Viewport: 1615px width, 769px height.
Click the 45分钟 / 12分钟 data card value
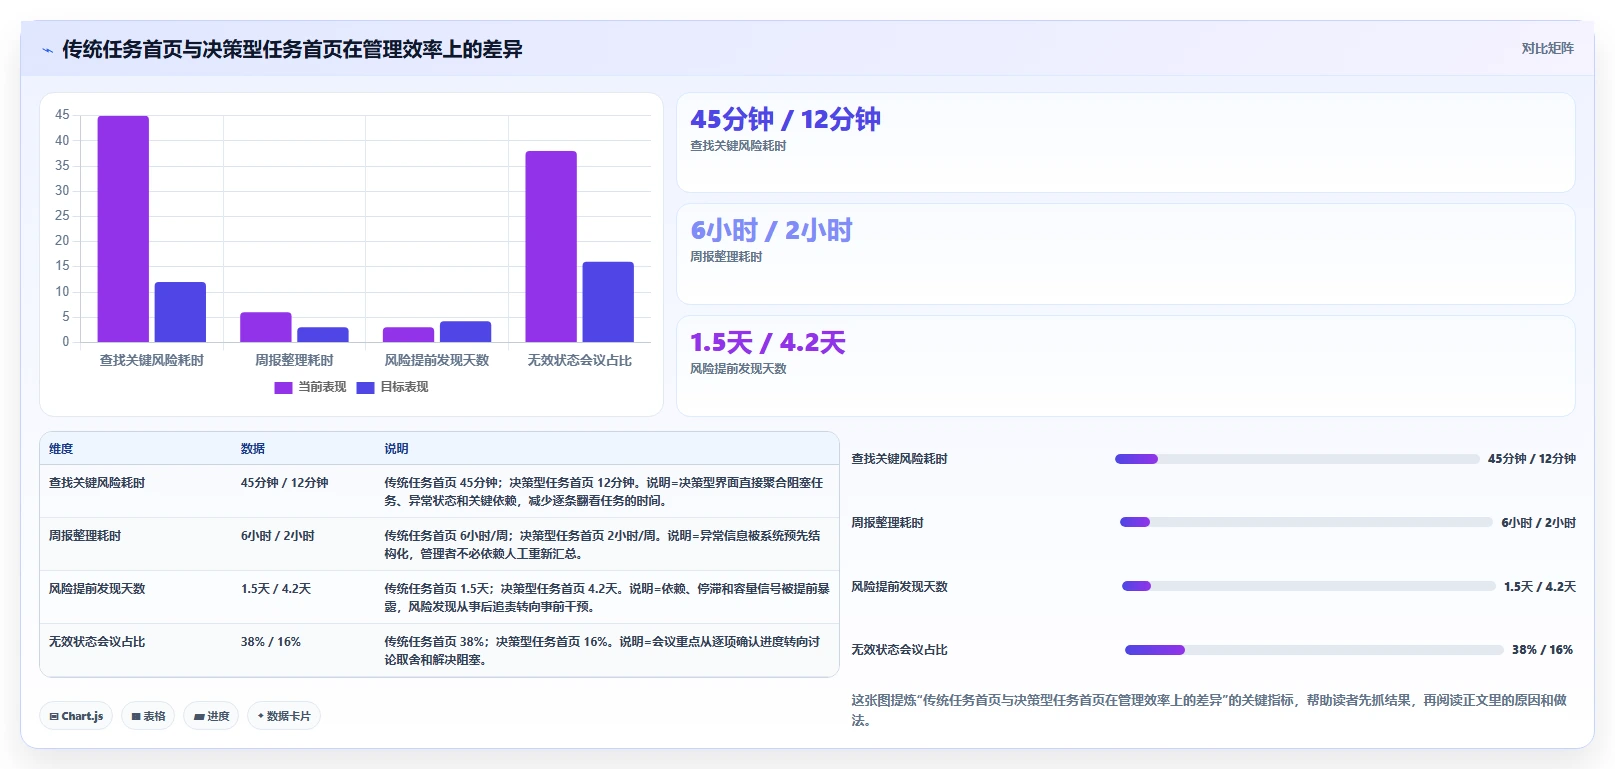(785, 119)
